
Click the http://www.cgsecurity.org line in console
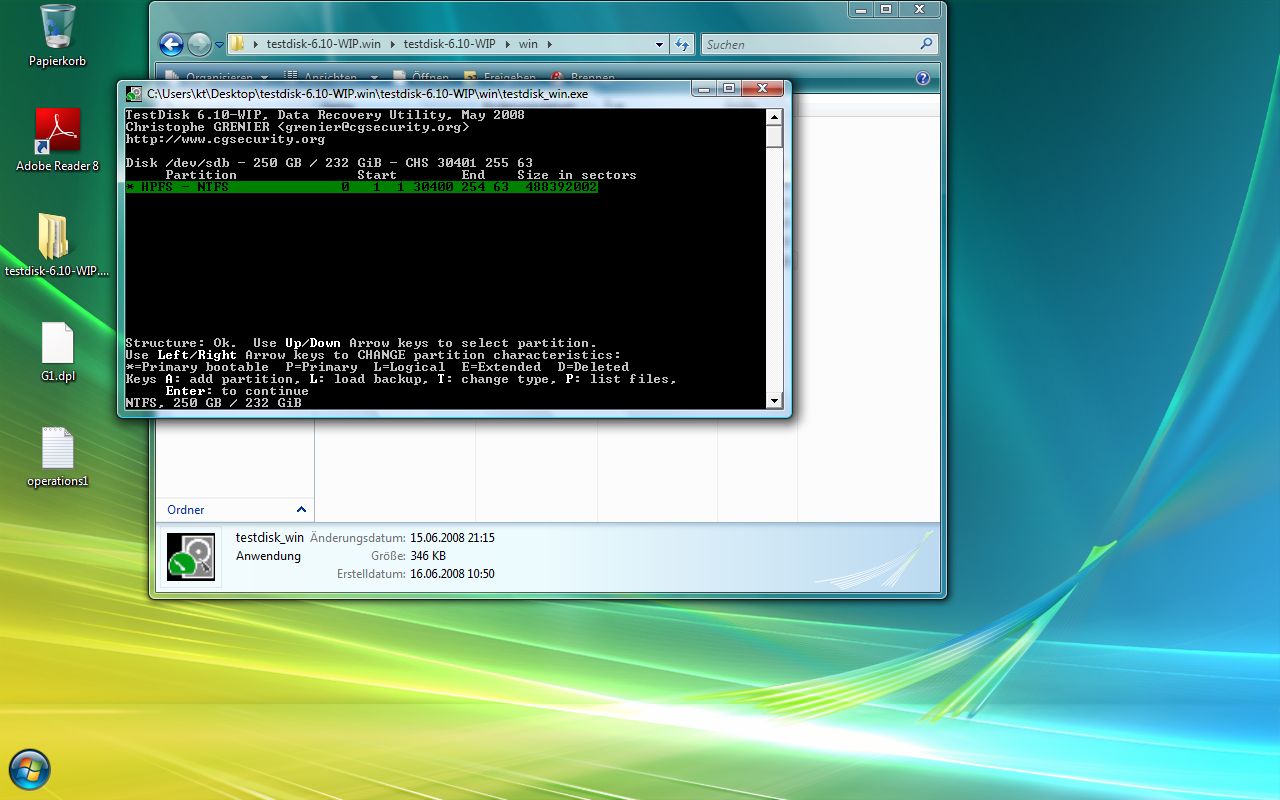(225, 139)
